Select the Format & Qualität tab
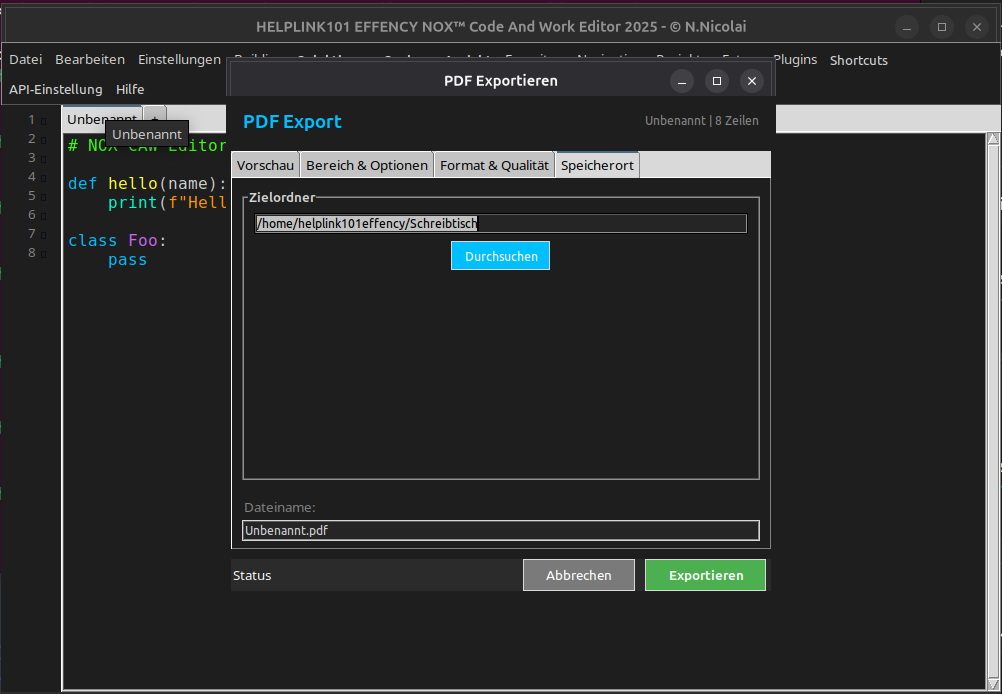The width and height of the screenshot is (1002, 694). click(494, 165)
